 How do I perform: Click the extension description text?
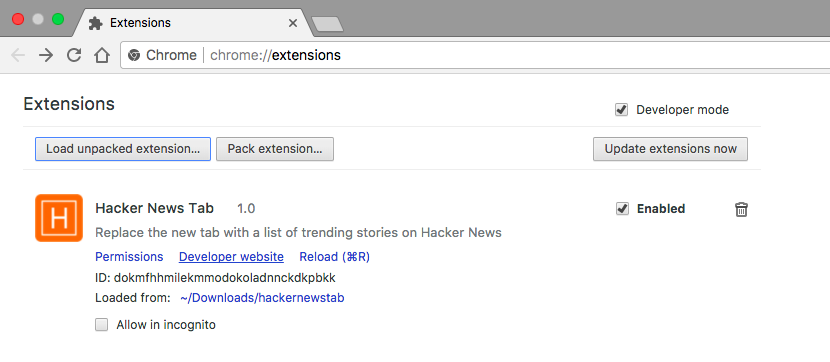point(299,232)
